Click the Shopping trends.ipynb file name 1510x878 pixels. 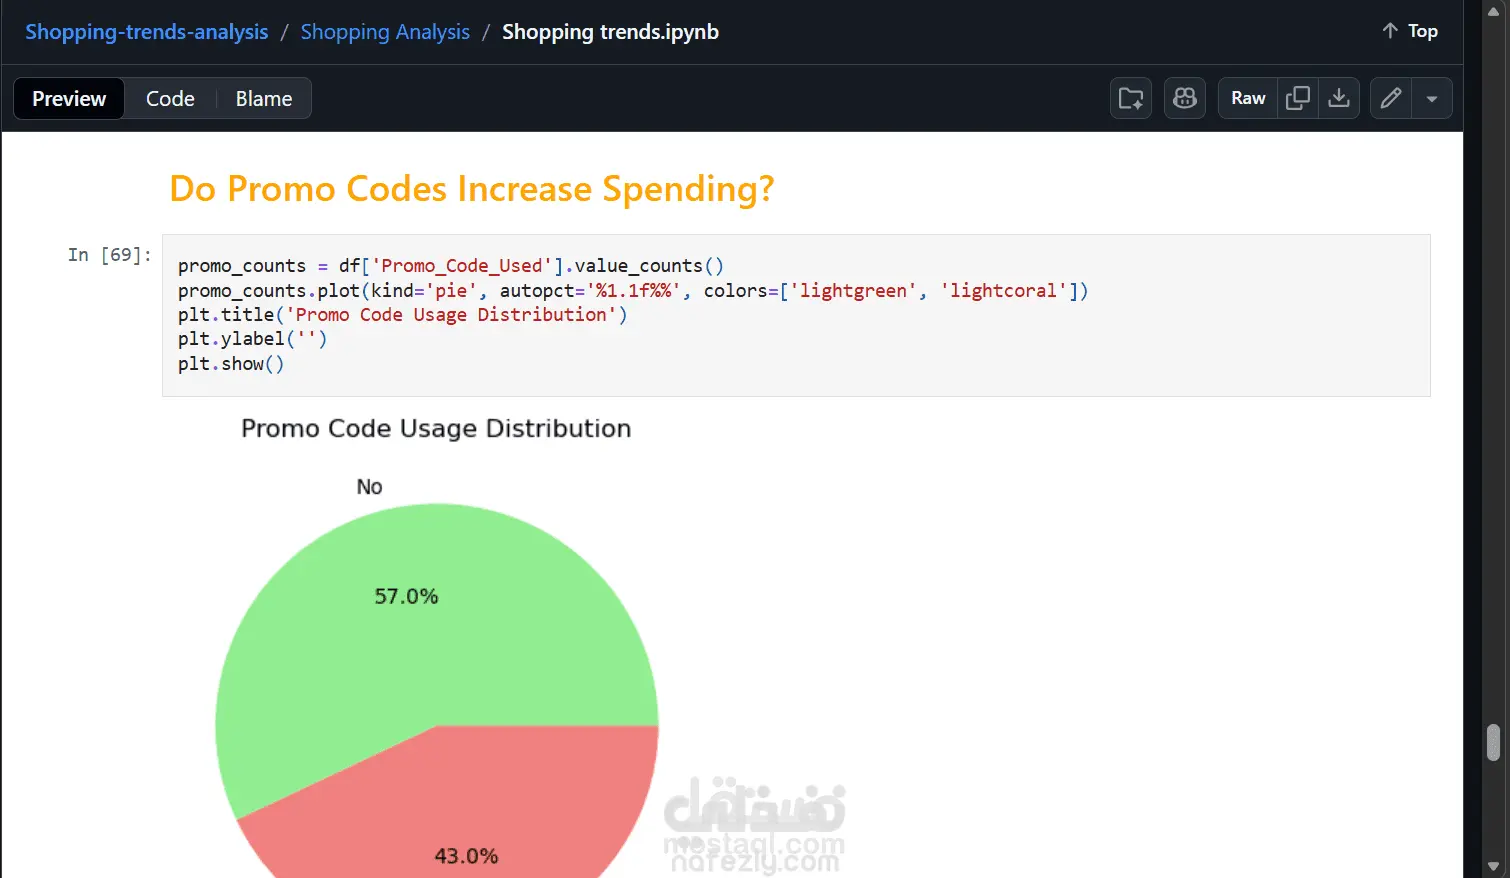tap(610, 31)
